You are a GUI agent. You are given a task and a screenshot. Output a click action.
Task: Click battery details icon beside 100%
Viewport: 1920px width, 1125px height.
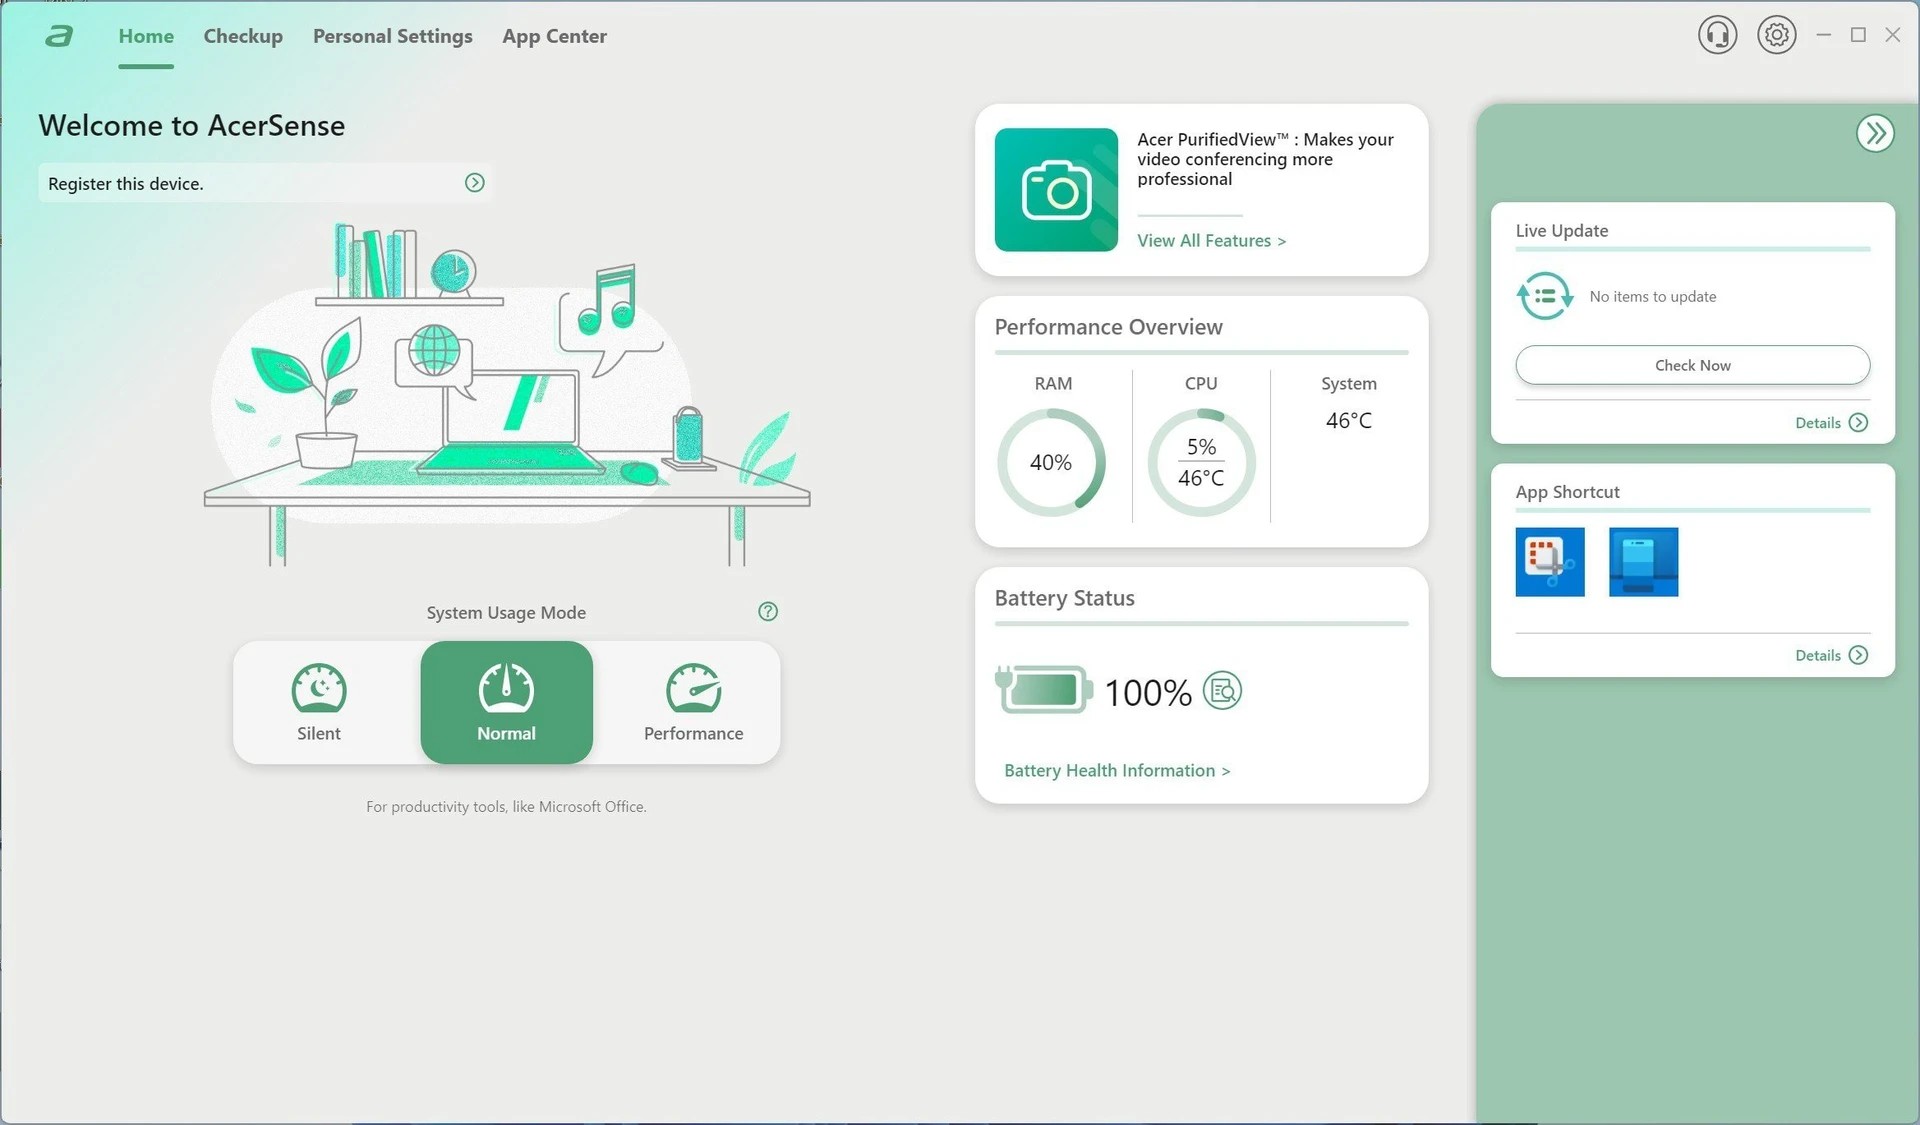pyautogui.click(x=1222, y=691)
